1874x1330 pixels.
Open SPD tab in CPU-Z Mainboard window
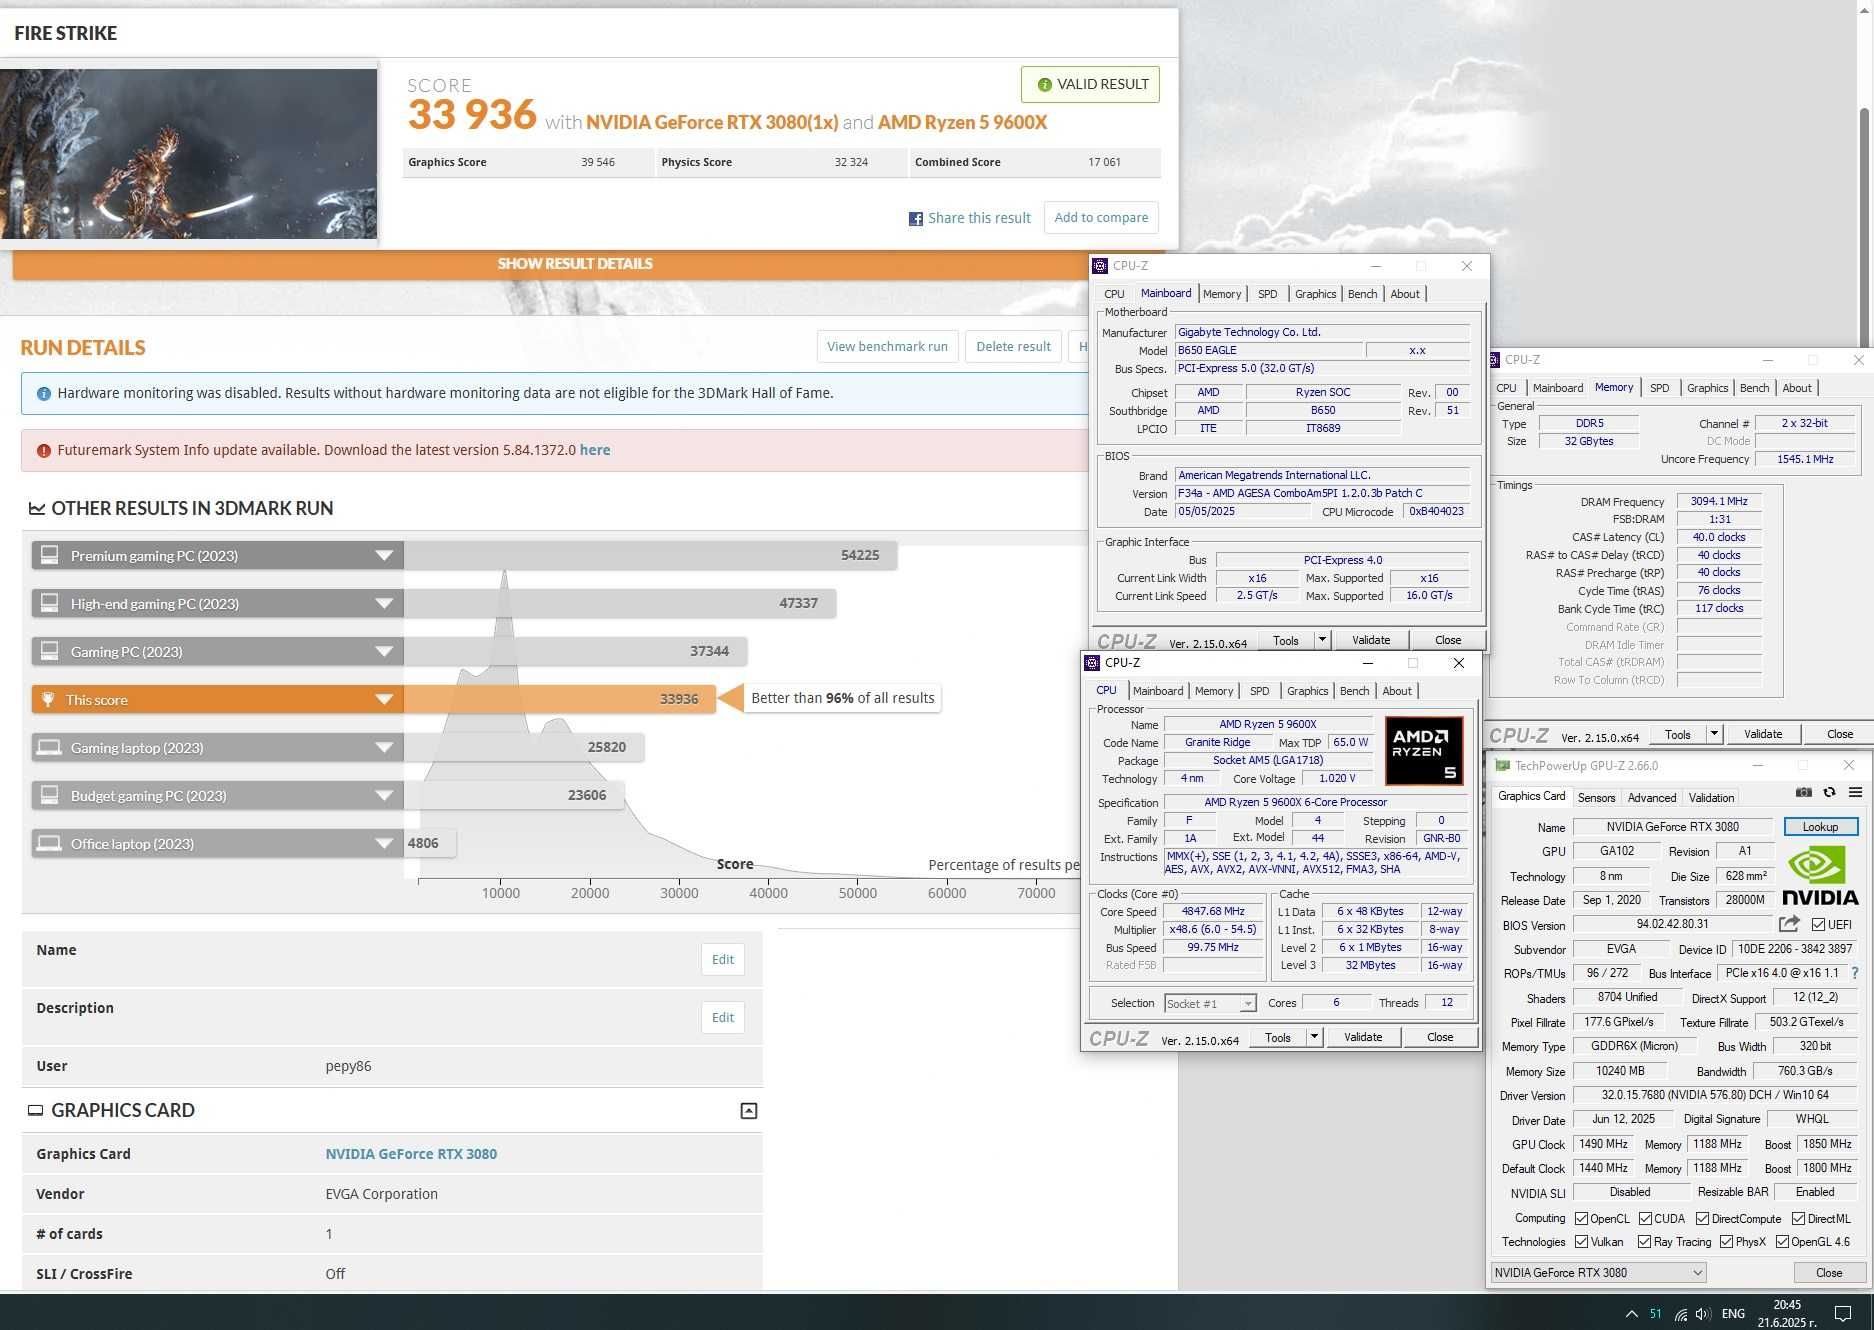[1267, 294]
